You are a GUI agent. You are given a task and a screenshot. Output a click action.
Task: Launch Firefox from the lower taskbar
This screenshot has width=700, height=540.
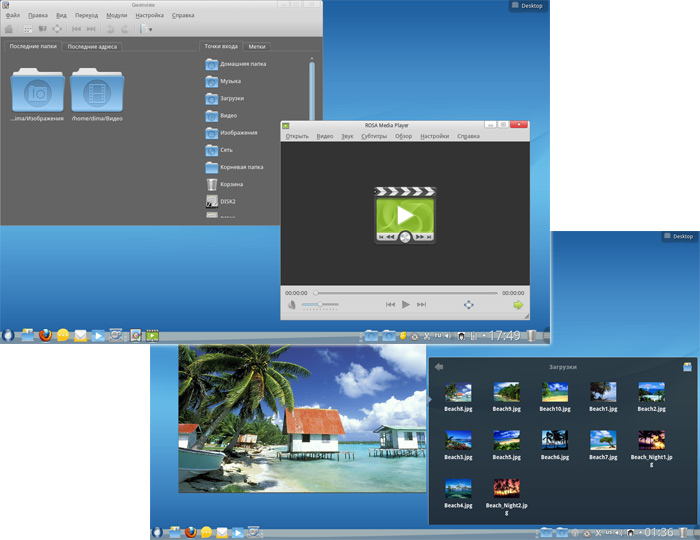pos(191,532)
